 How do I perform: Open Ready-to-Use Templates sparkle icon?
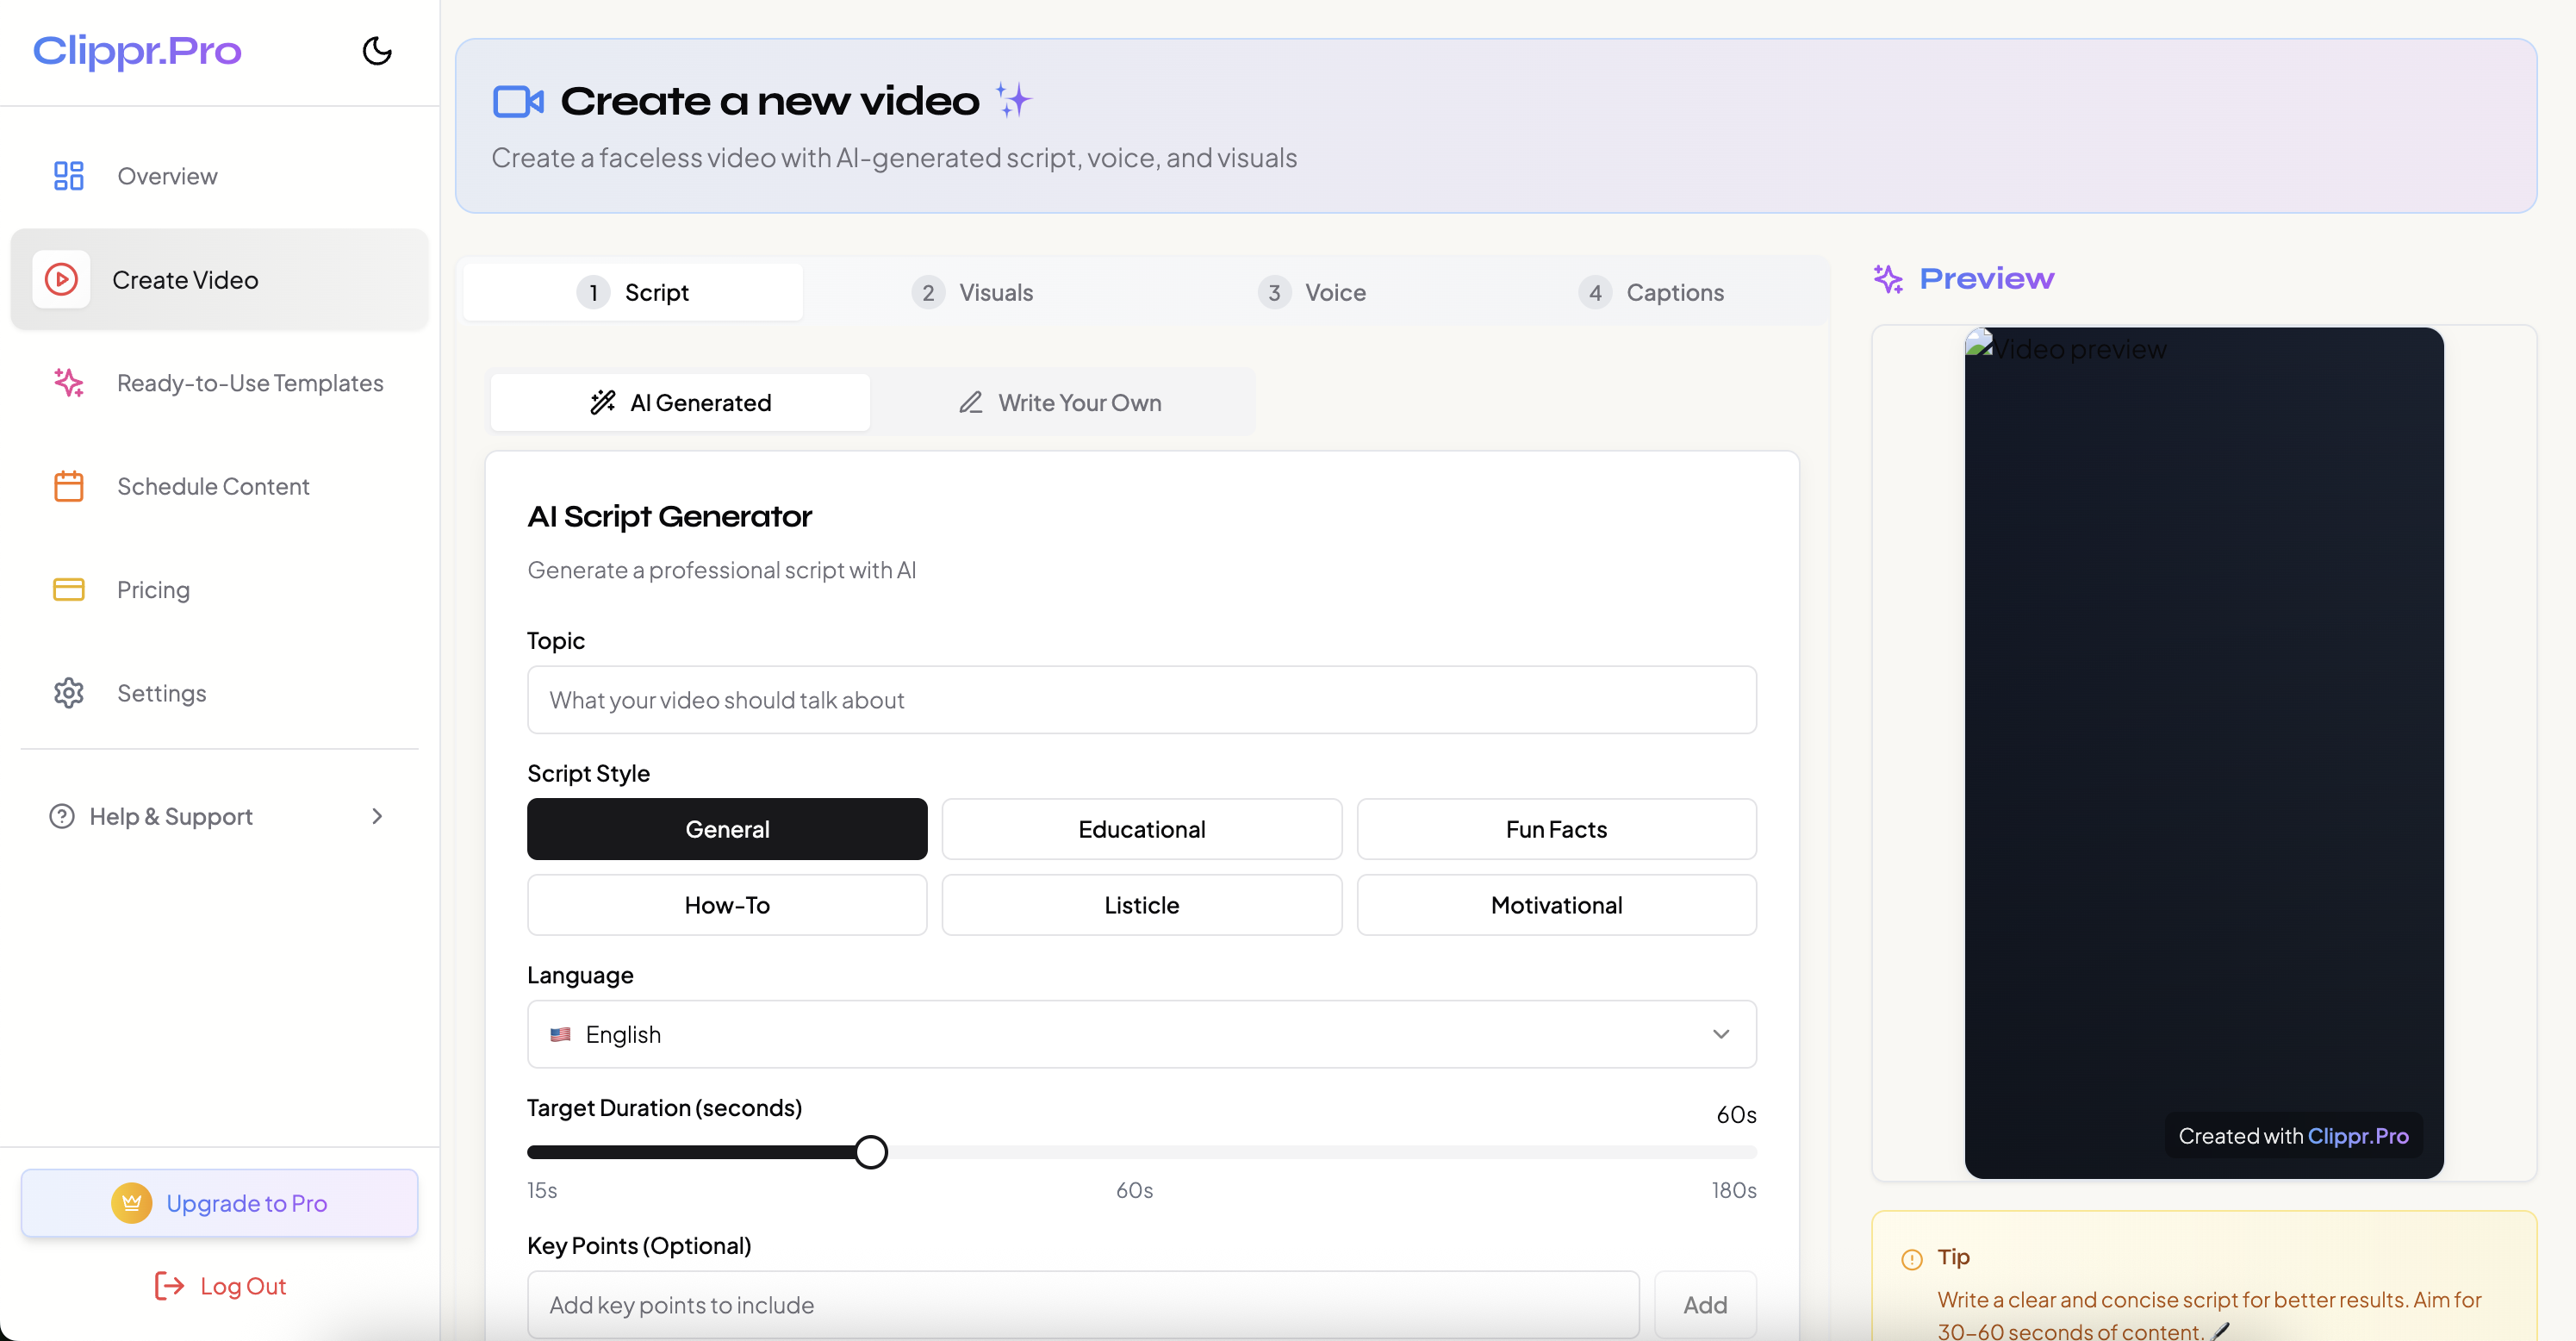68,382
